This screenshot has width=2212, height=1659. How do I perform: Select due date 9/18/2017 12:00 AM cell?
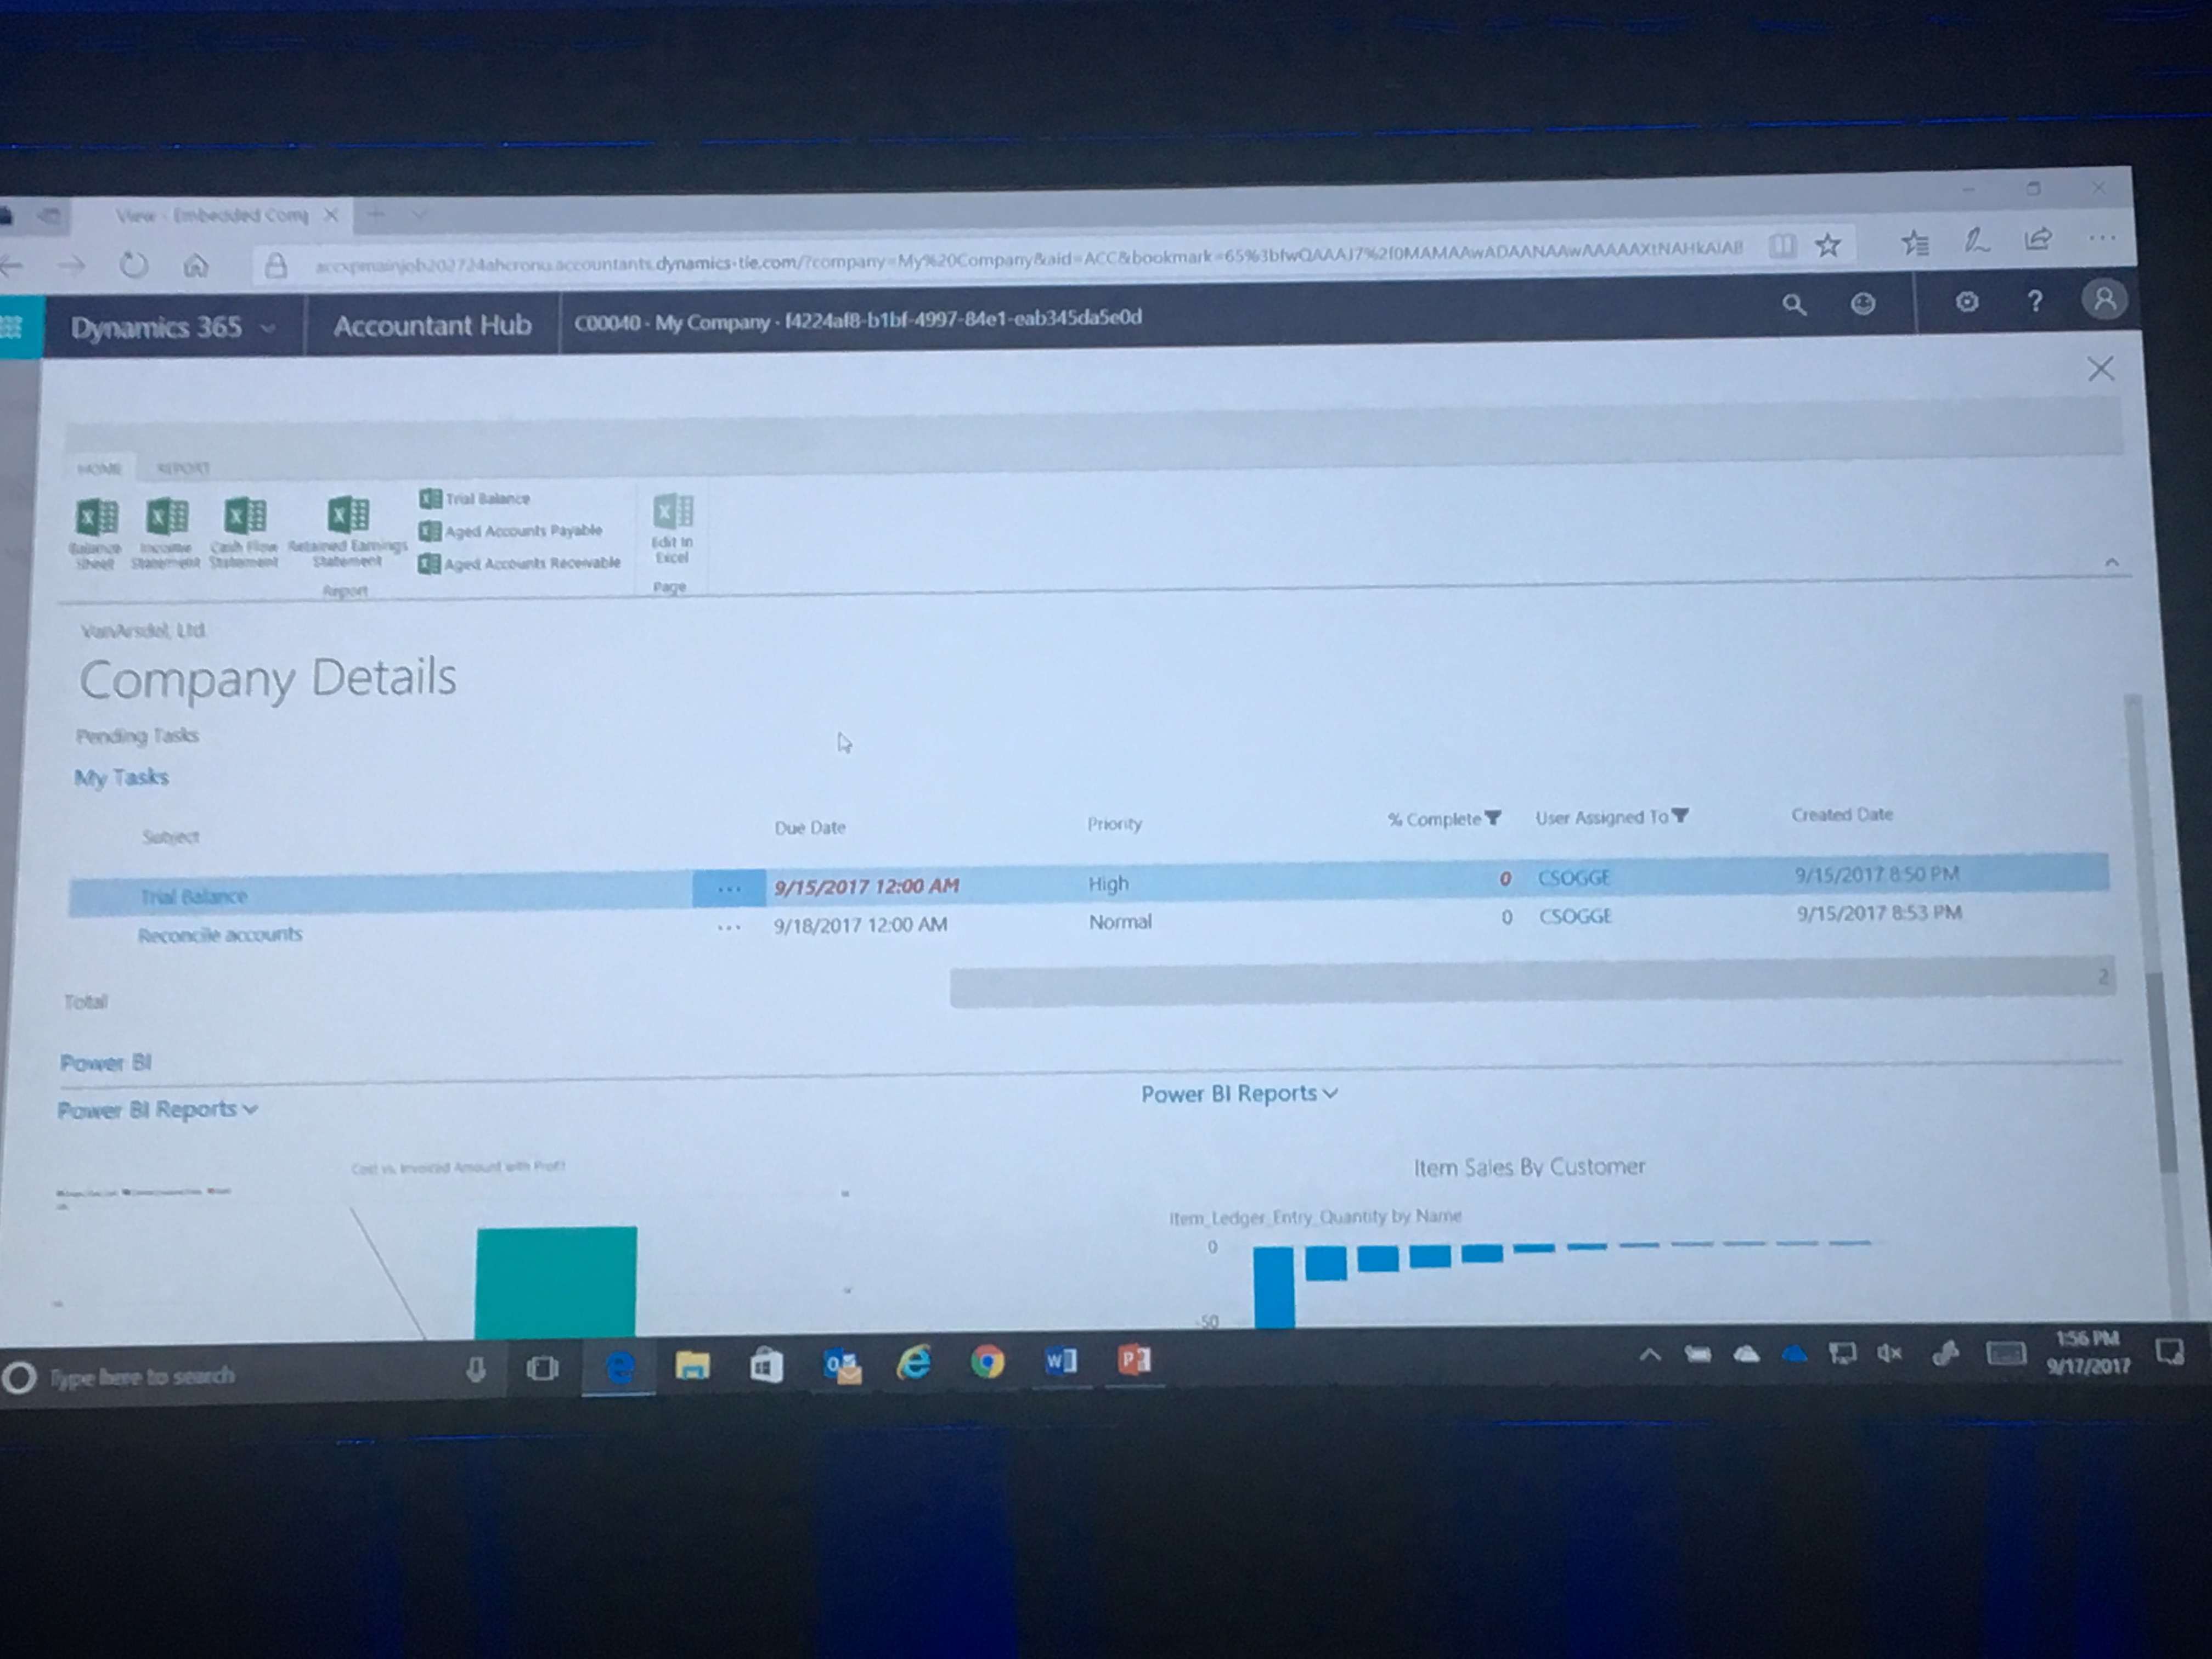click(860, 925)
